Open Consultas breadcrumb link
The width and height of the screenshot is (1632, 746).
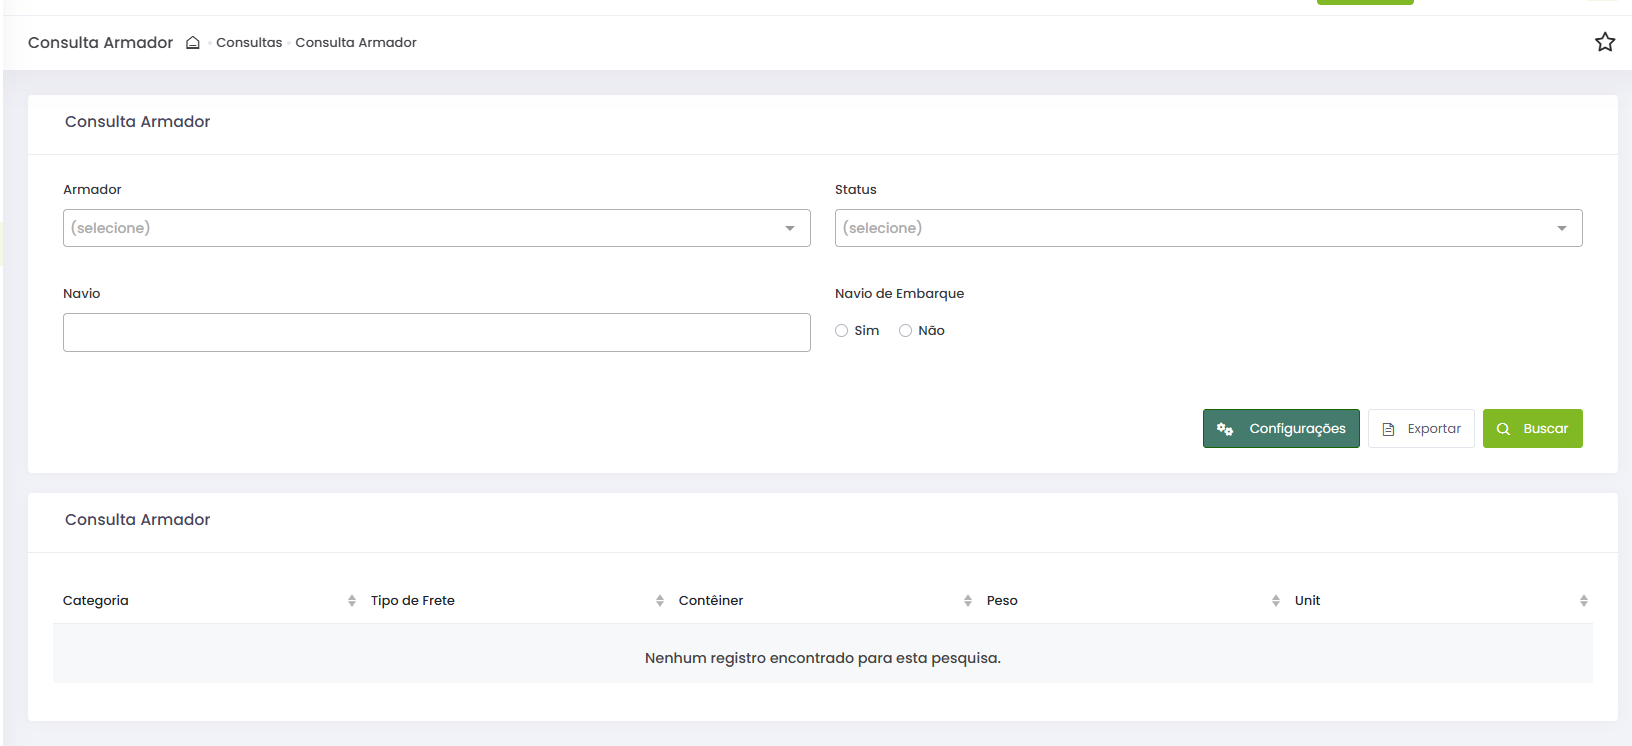[x=249, y=42]
